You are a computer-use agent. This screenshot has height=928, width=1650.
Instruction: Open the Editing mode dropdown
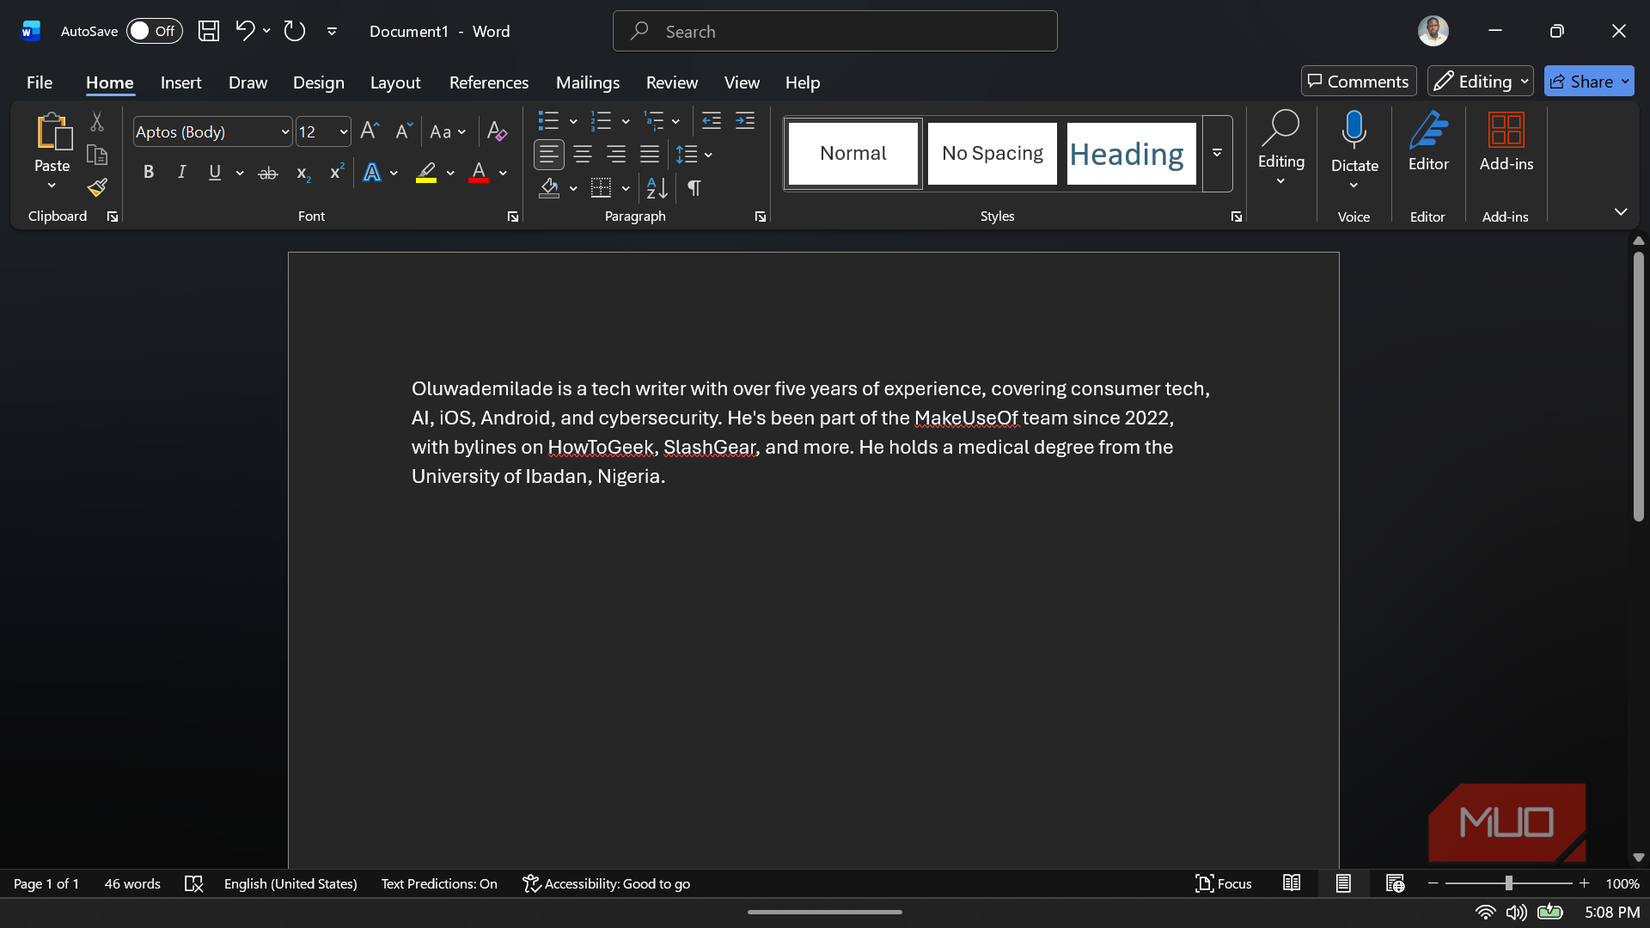coord(1480,81)
